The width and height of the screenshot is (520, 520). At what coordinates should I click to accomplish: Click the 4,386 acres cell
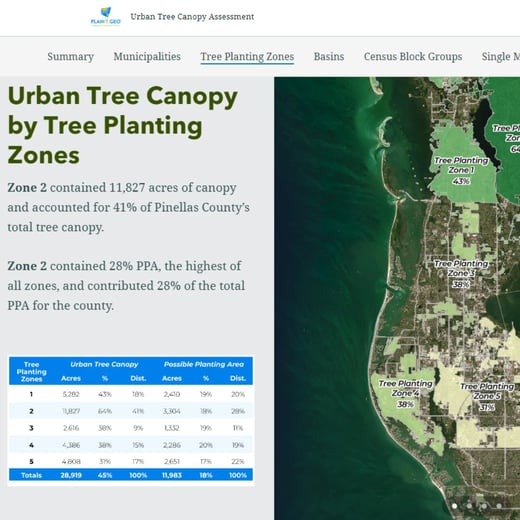click(71, 445)
